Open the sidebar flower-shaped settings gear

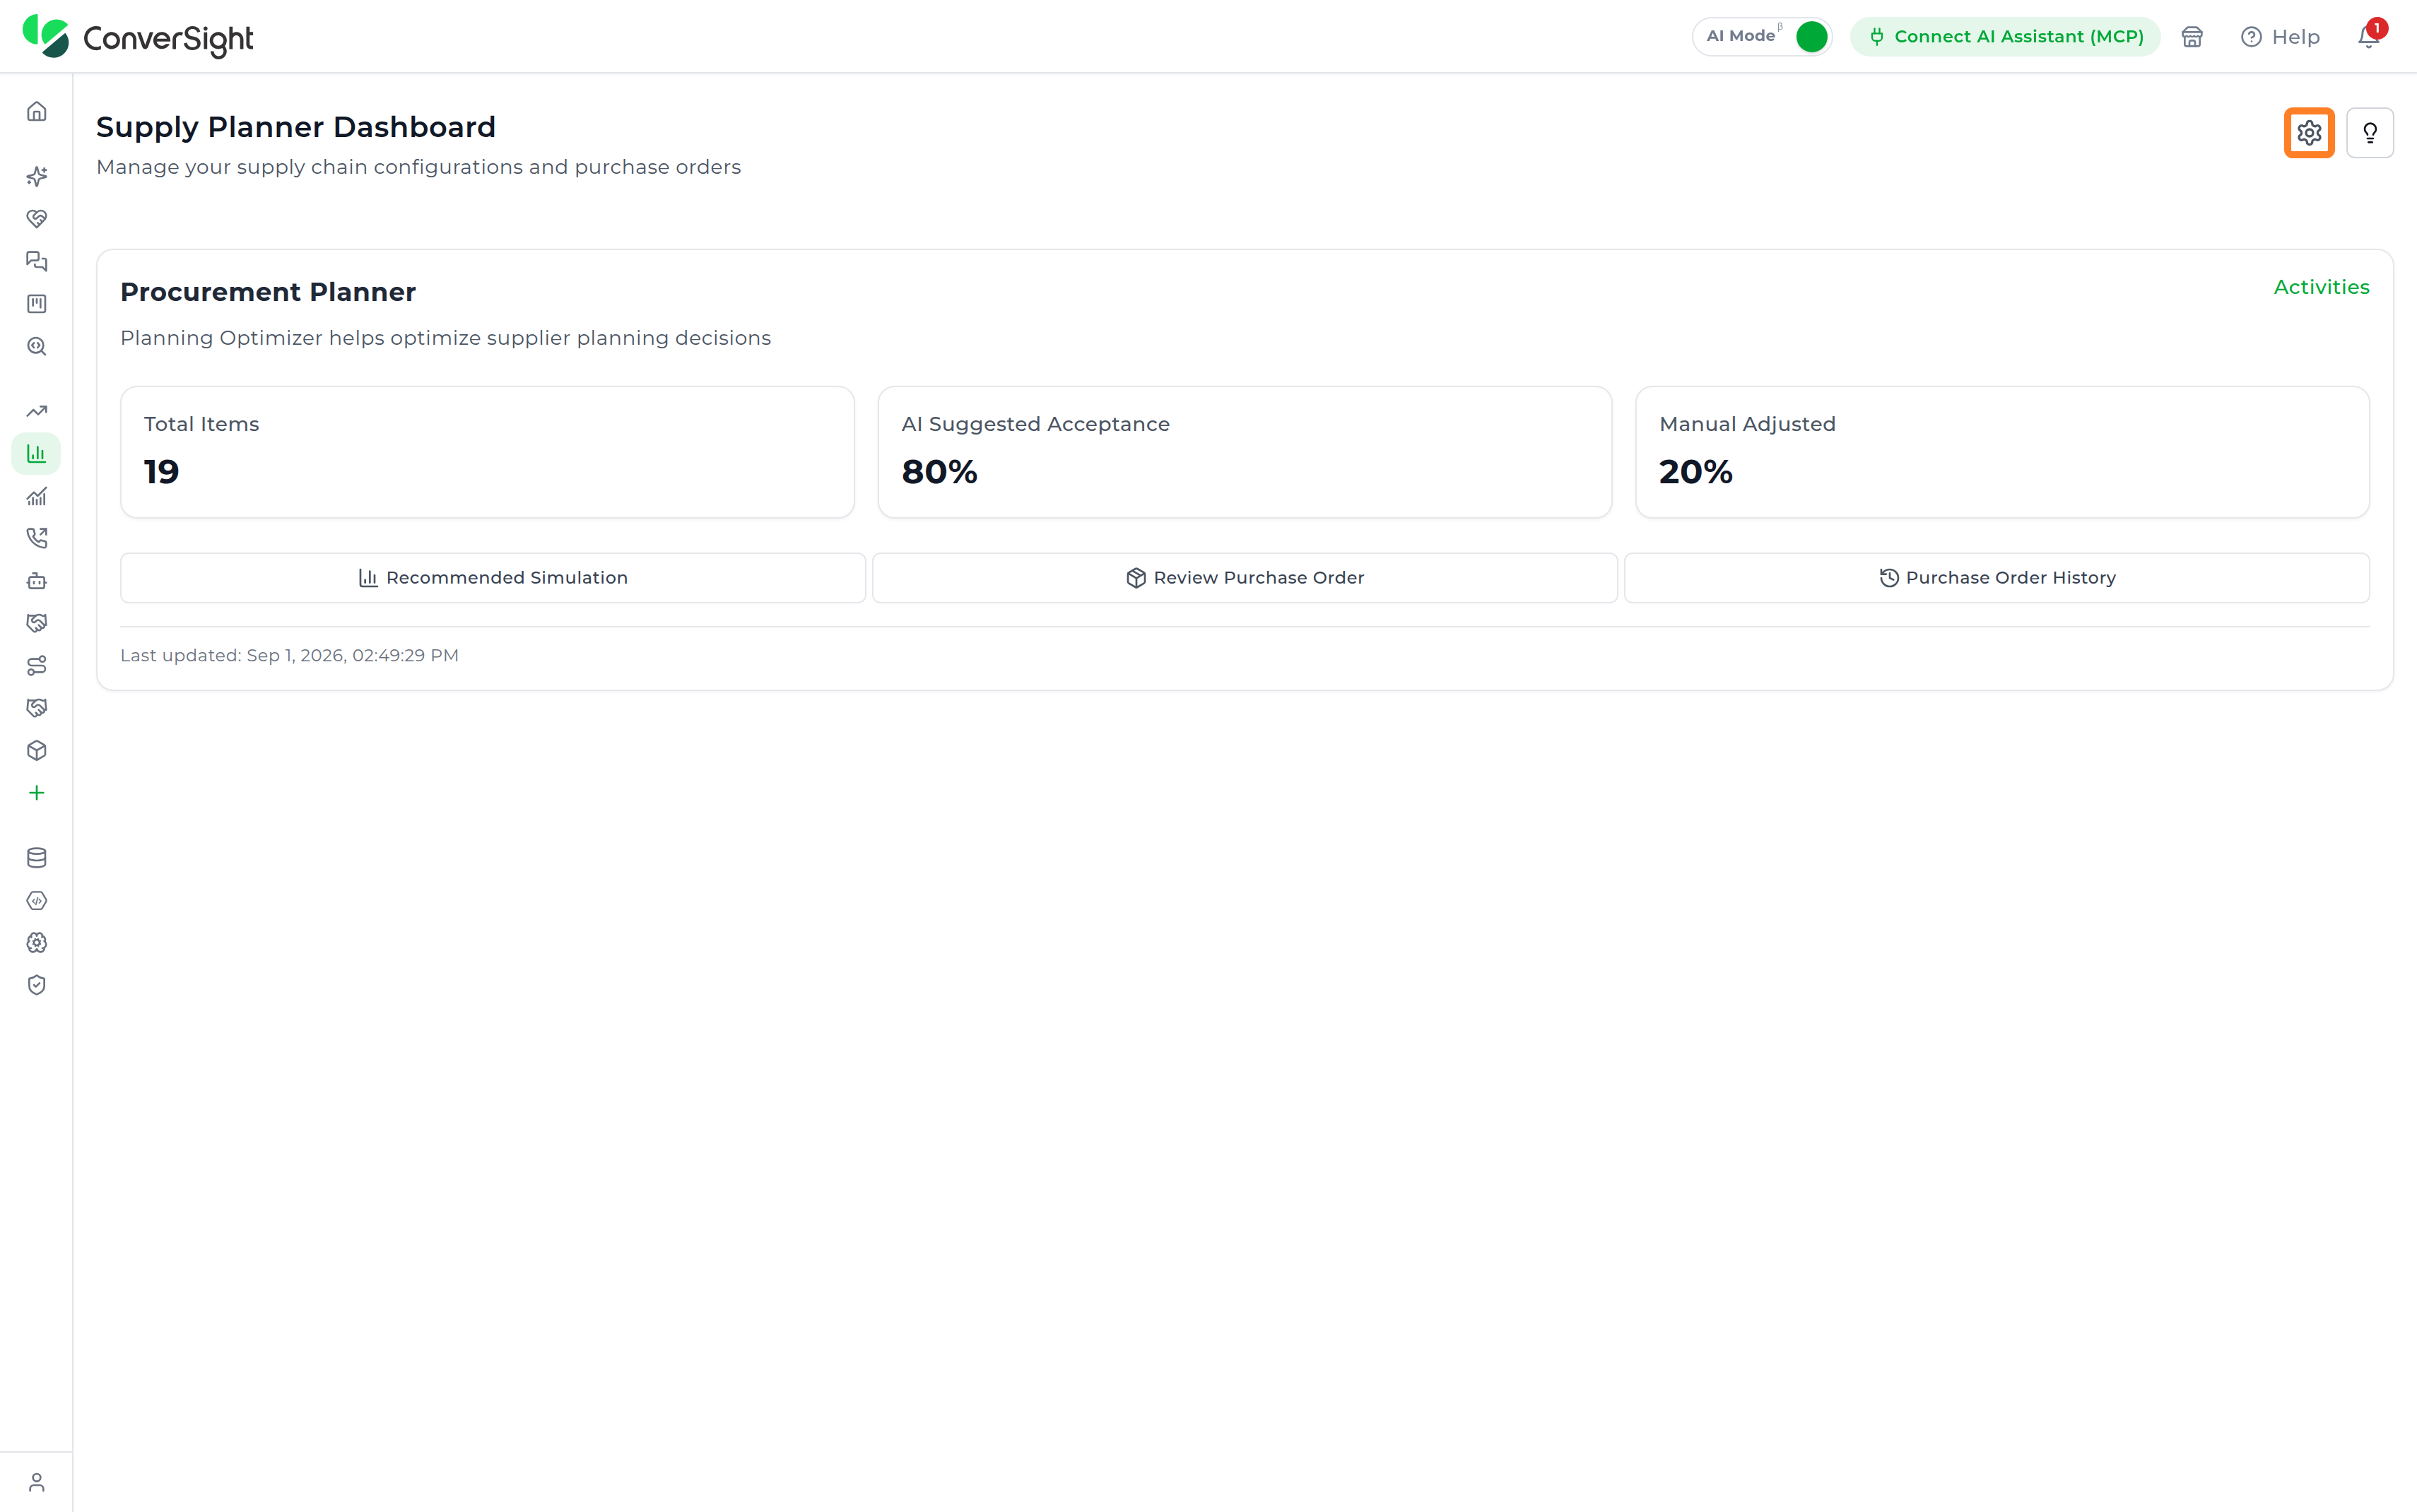(37, 943)
